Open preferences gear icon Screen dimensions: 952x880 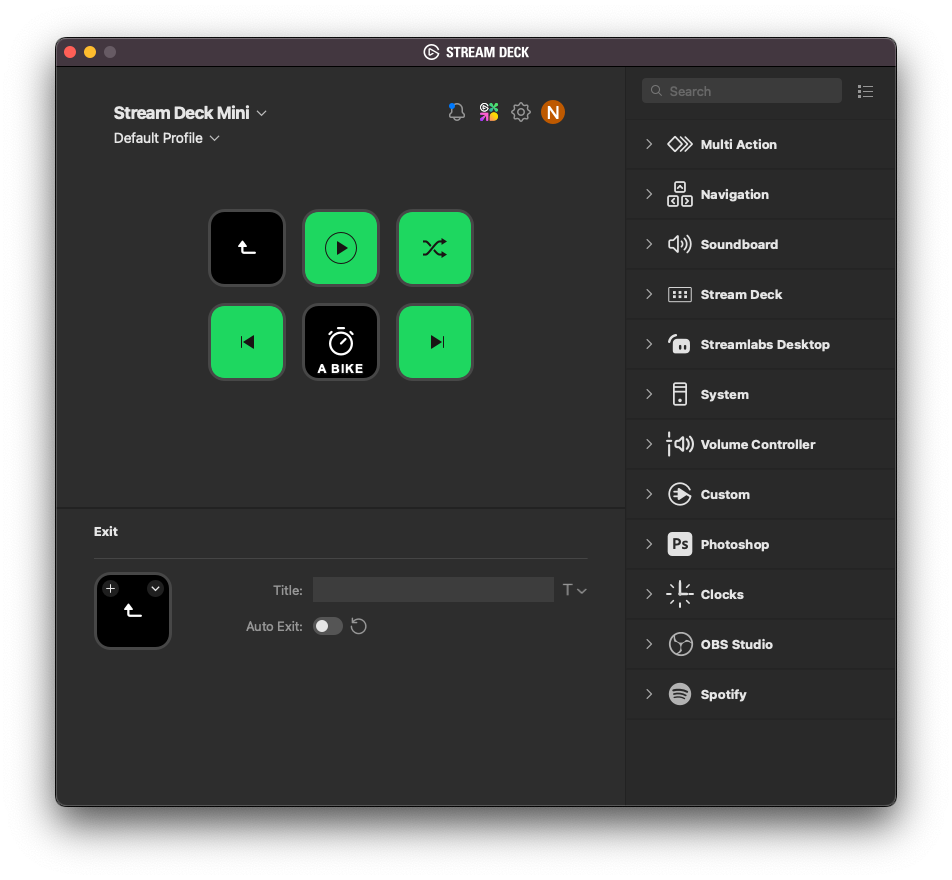(x=520, y=112)
